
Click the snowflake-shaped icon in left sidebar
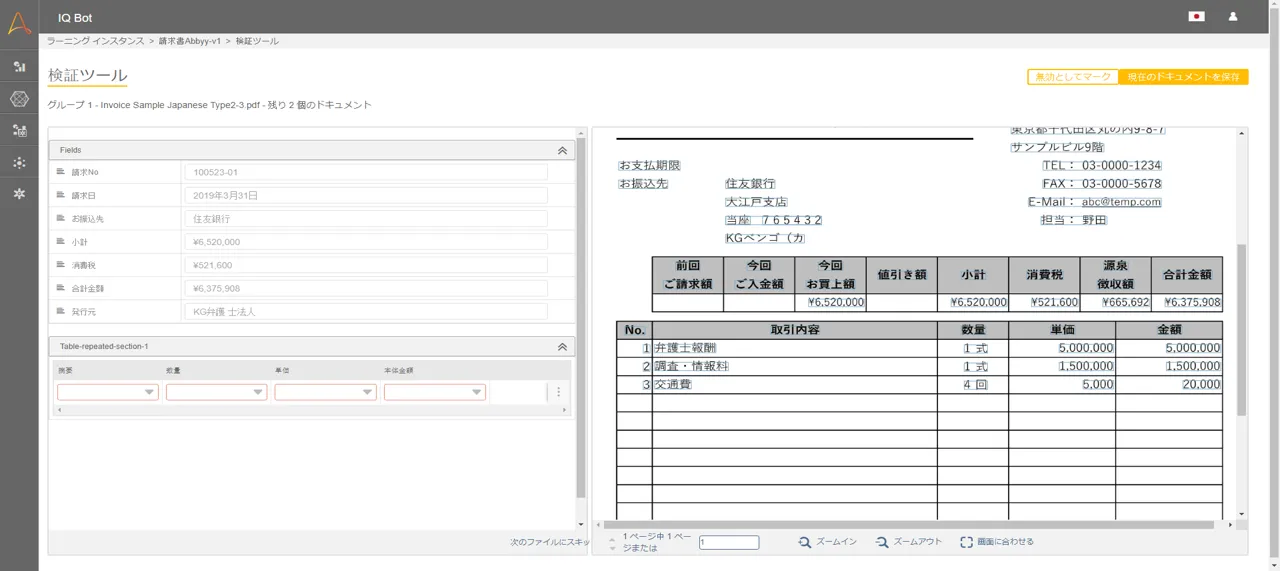point(19,193)
